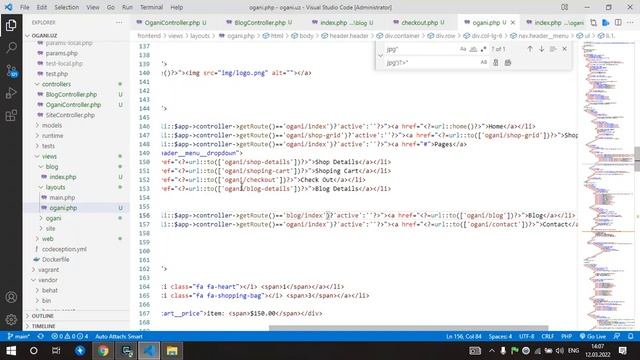Open the Extensions view

coord(11,116)
